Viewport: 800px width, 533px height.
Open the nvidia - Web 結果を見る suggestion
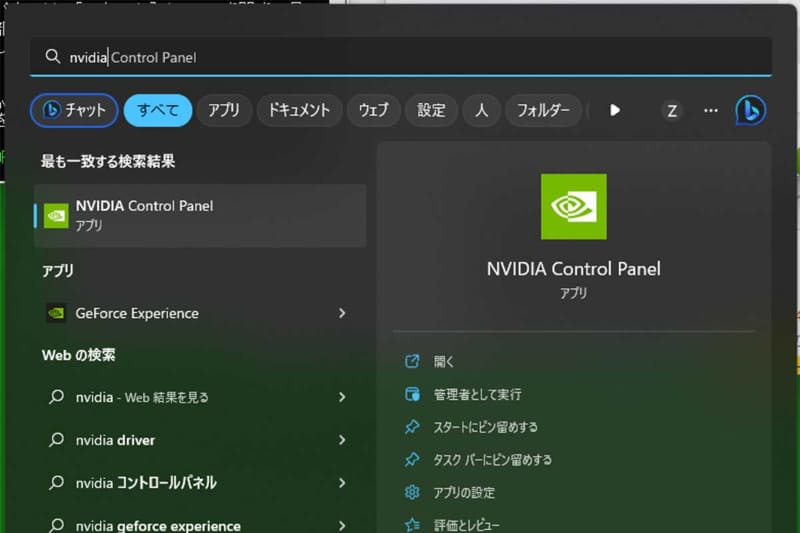[200, 397]
